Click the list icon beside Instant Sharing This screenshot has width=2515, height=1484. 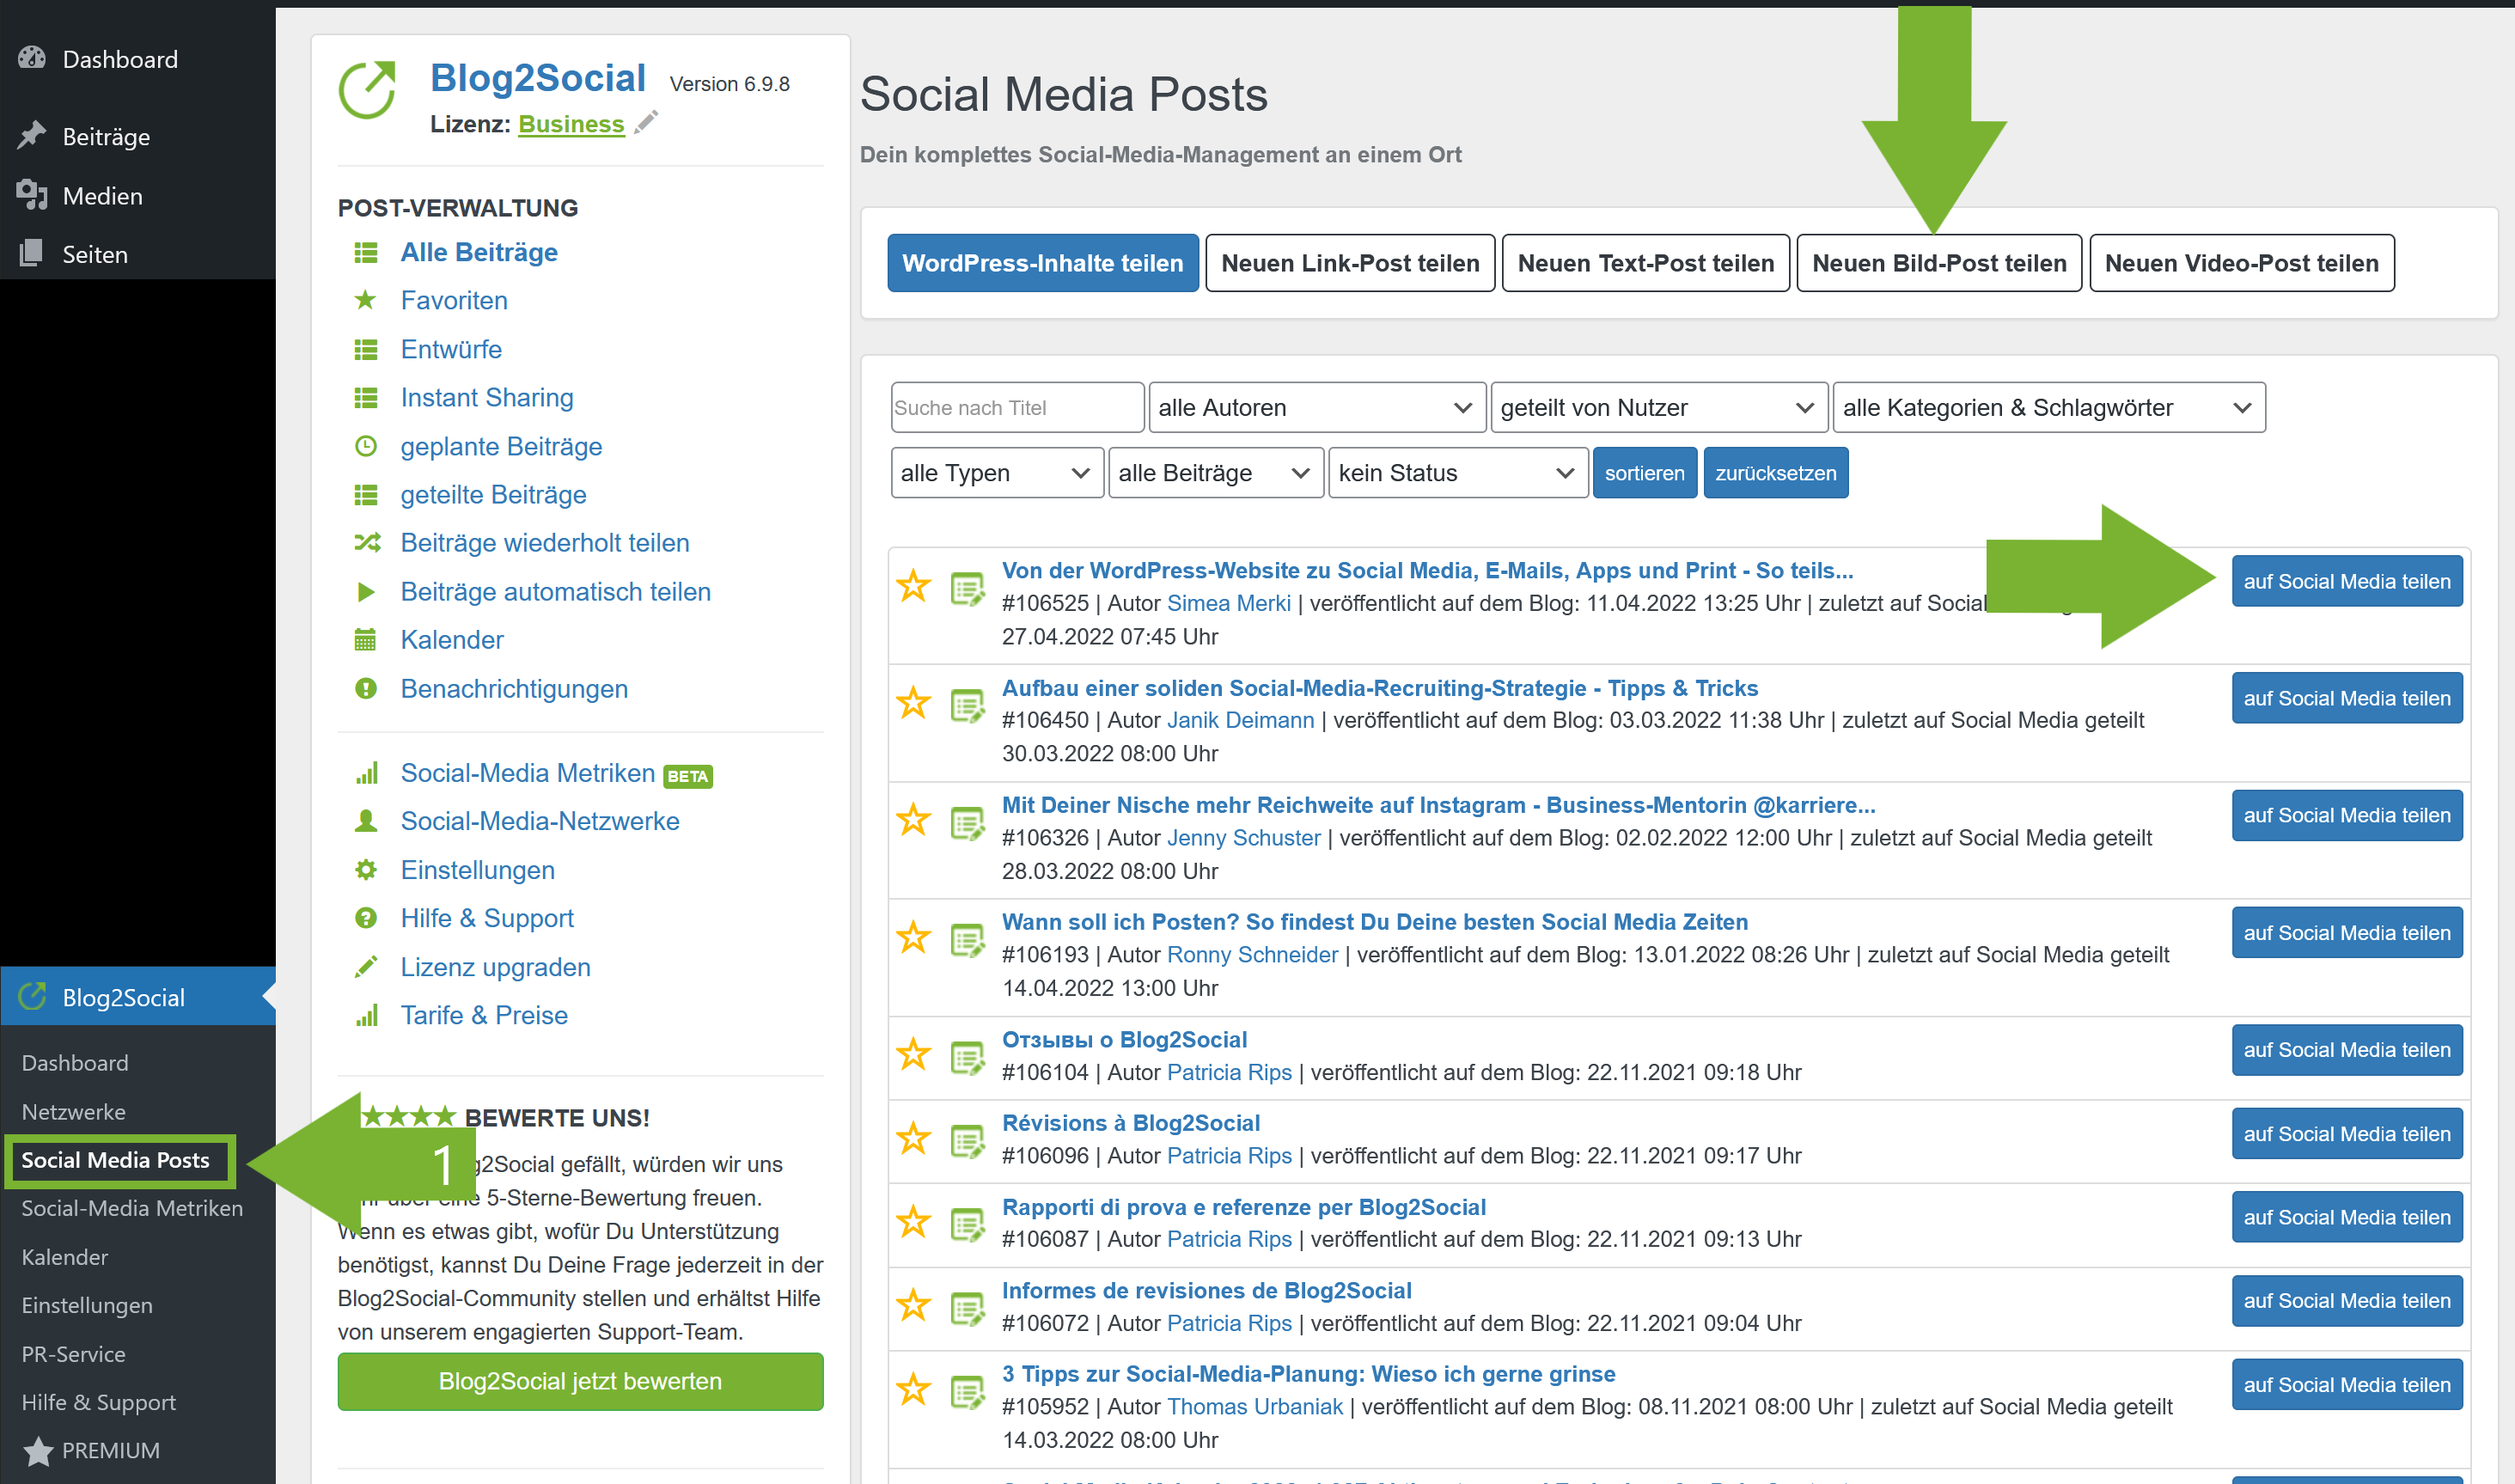(x=366, y=398)
